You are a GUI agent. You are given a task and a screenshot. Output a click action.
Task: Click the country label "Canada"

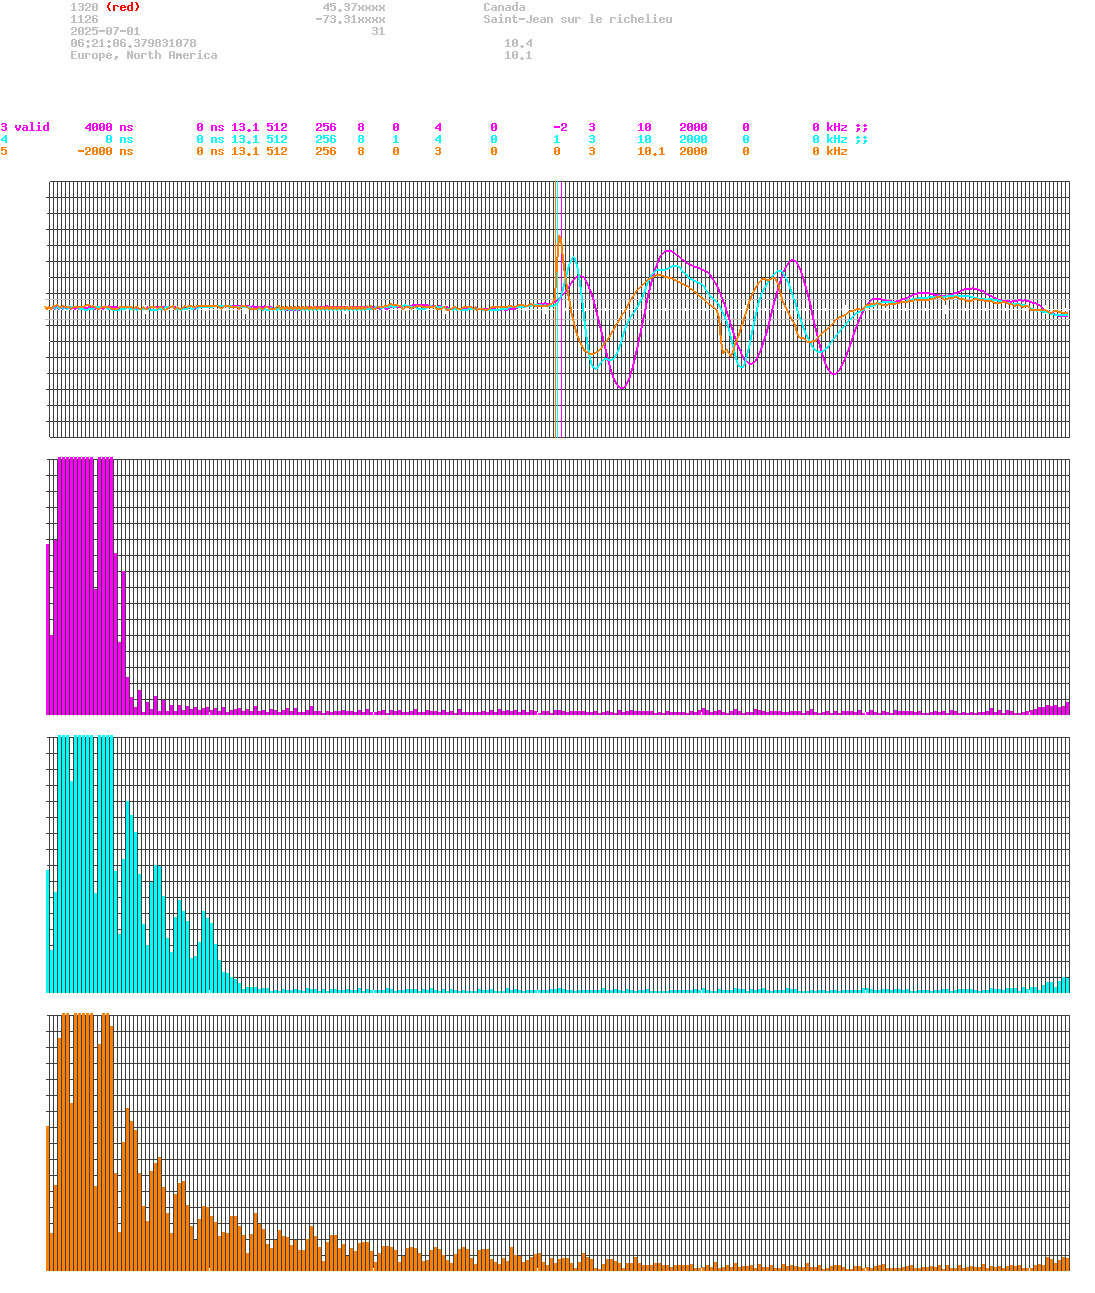click(x=504, y=7)
